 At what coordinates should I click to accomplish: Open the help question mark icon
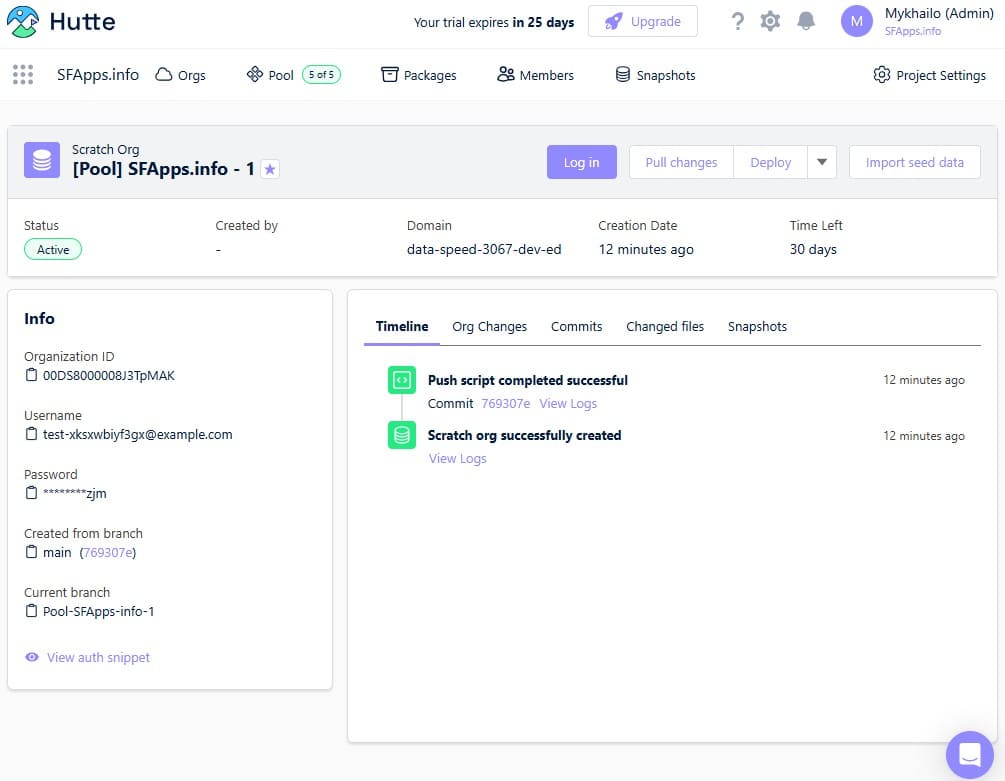click(738, 21)
